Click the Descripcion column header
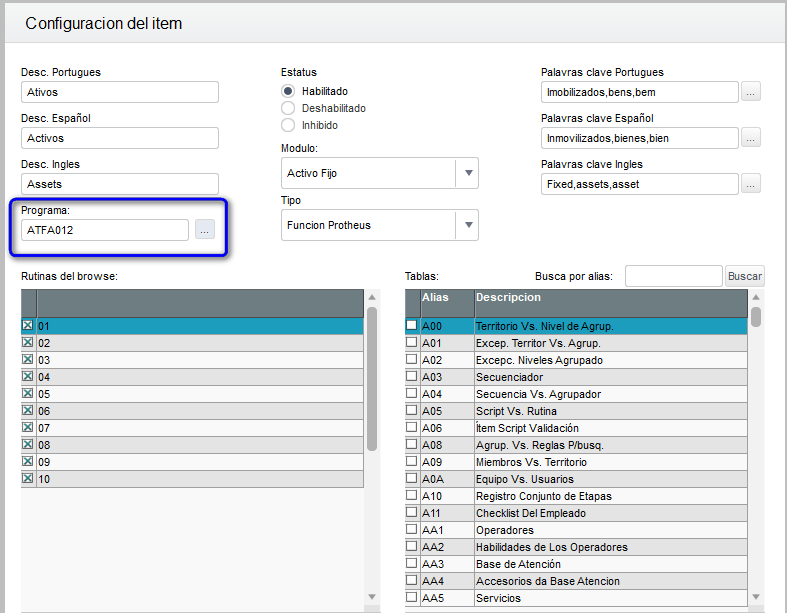The image size is (787, 613). (611, 303)
